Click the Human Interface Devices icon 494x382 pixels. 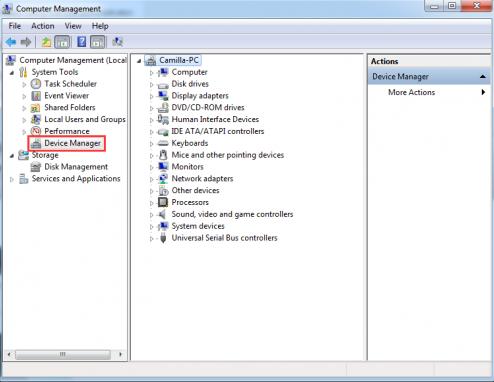(x=163, y=119)
